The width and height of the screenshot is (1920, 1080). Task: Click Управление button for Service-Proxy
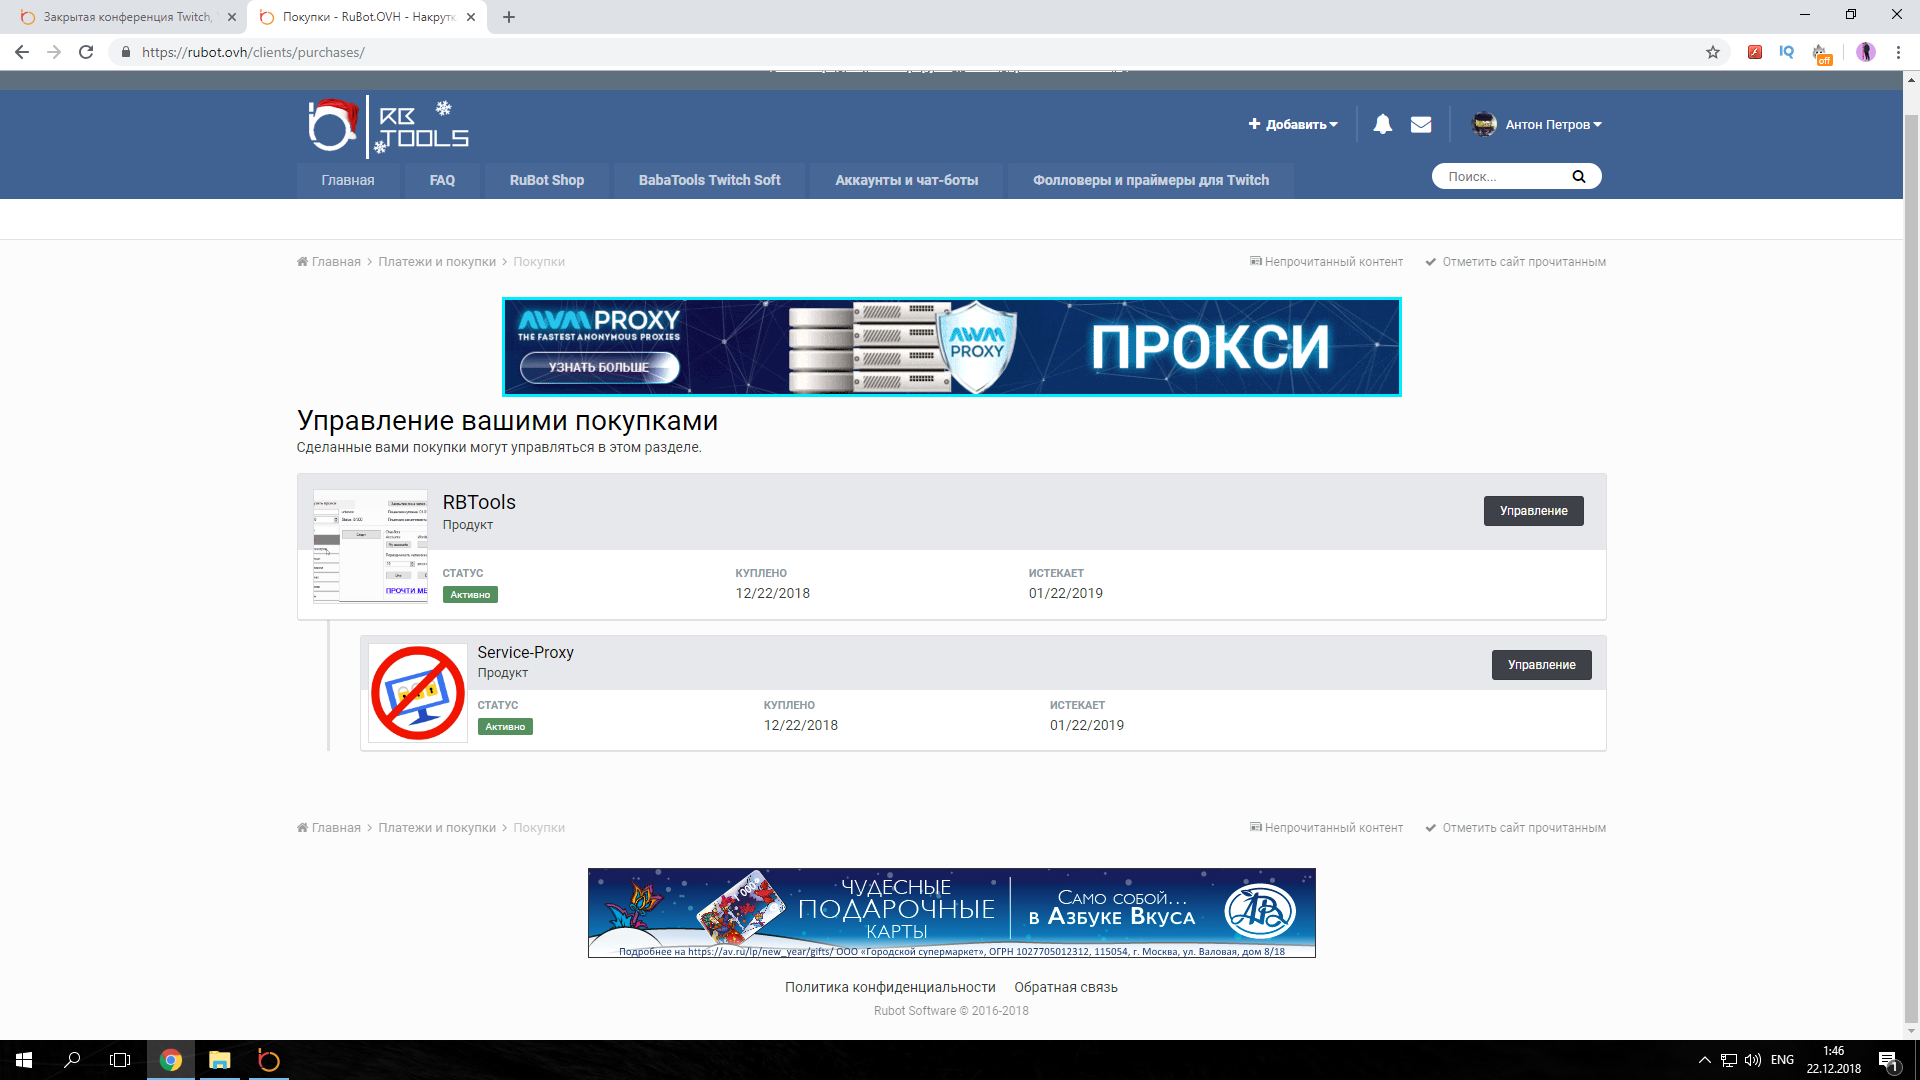click(1541, 665)
